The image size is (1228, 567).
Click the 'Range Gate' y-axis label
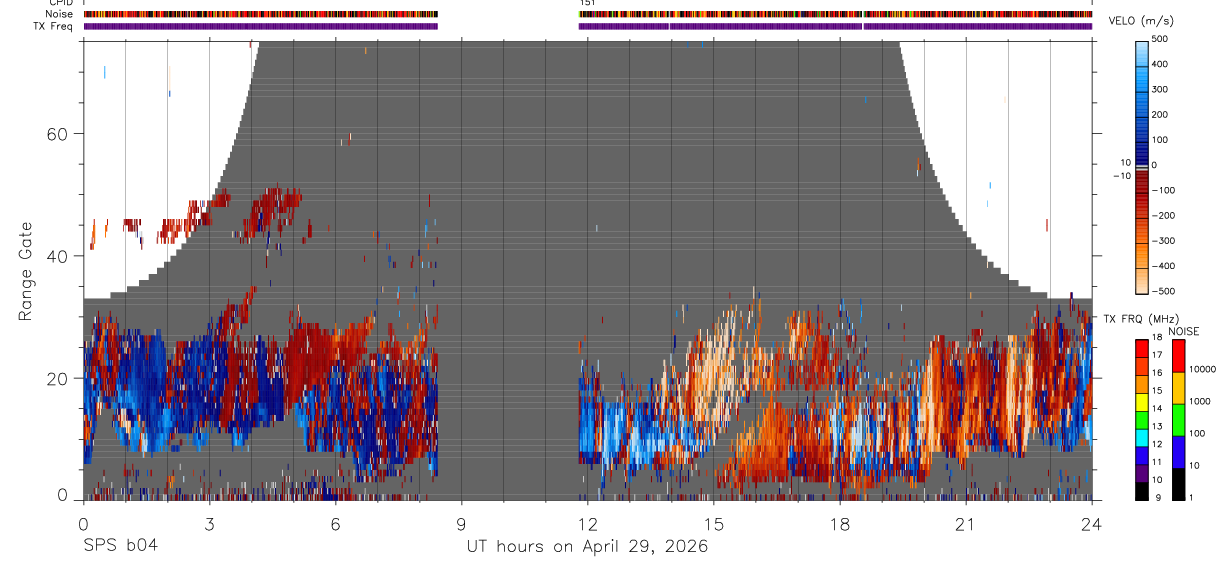(x=26, y=271)
